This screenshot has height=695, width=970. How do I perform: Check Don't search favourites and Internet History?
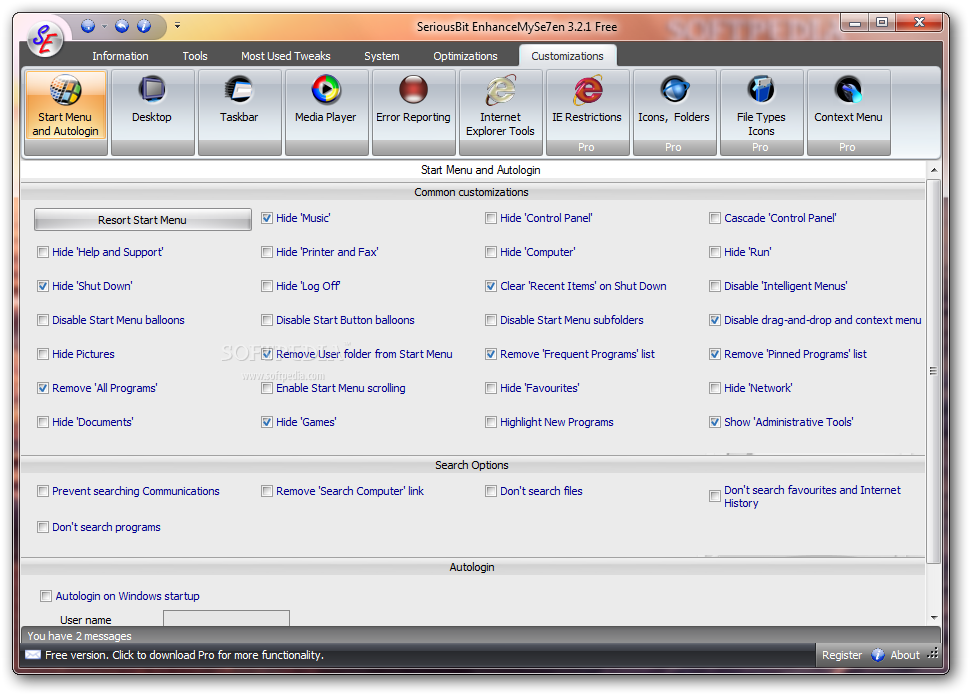[715, 496]
